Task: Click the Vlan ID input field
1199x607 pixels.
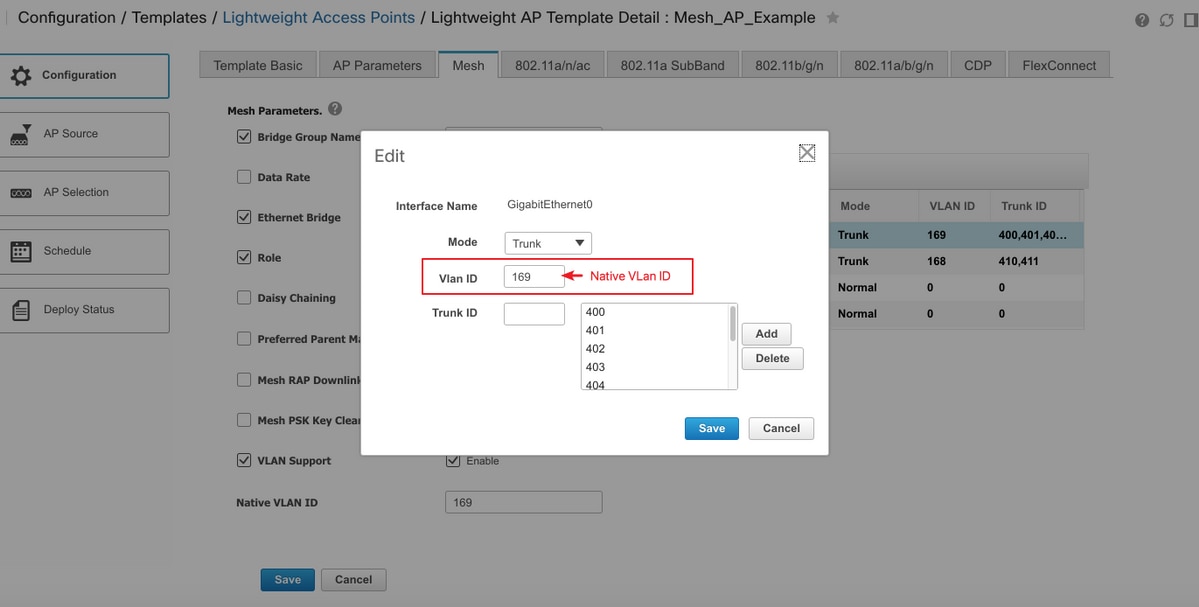Action: click(534, 277)
